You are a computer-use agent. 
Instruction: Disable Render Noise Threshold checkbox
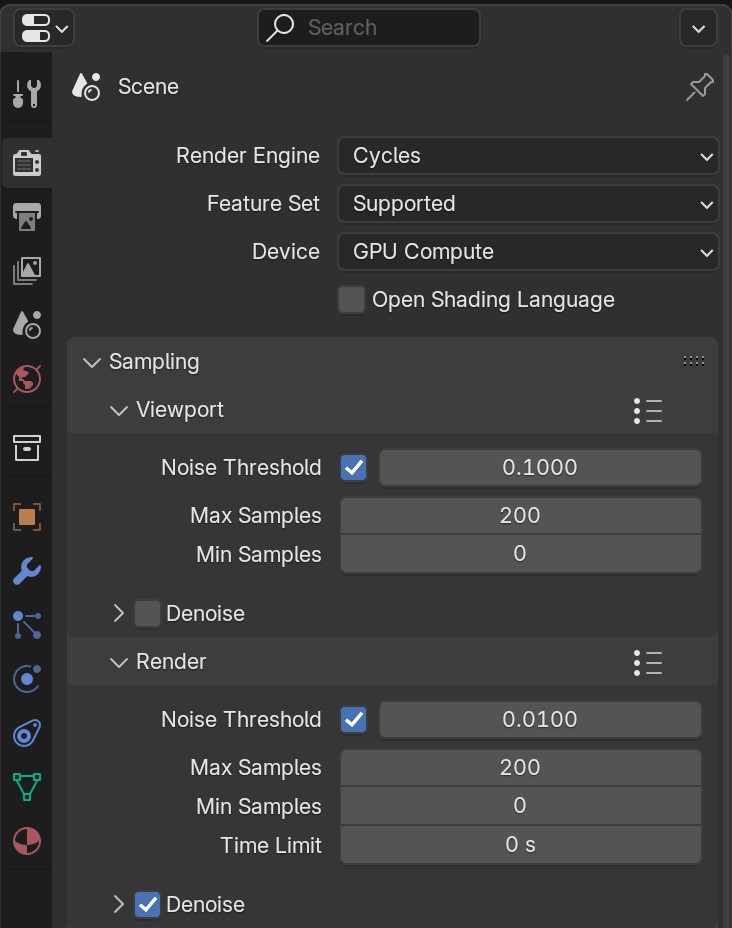(353, 720)
